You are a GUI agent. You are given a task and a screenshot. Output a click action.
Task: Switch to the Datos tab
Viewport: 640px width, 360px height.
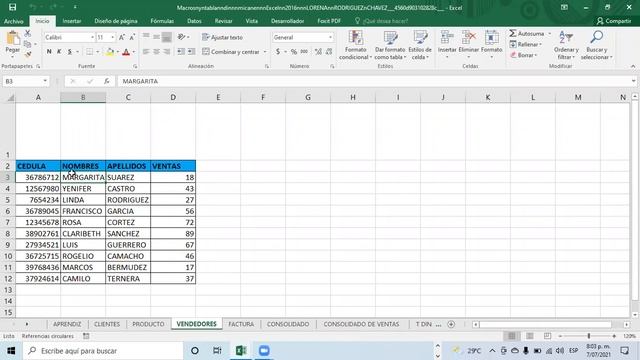tap(194, 21)
